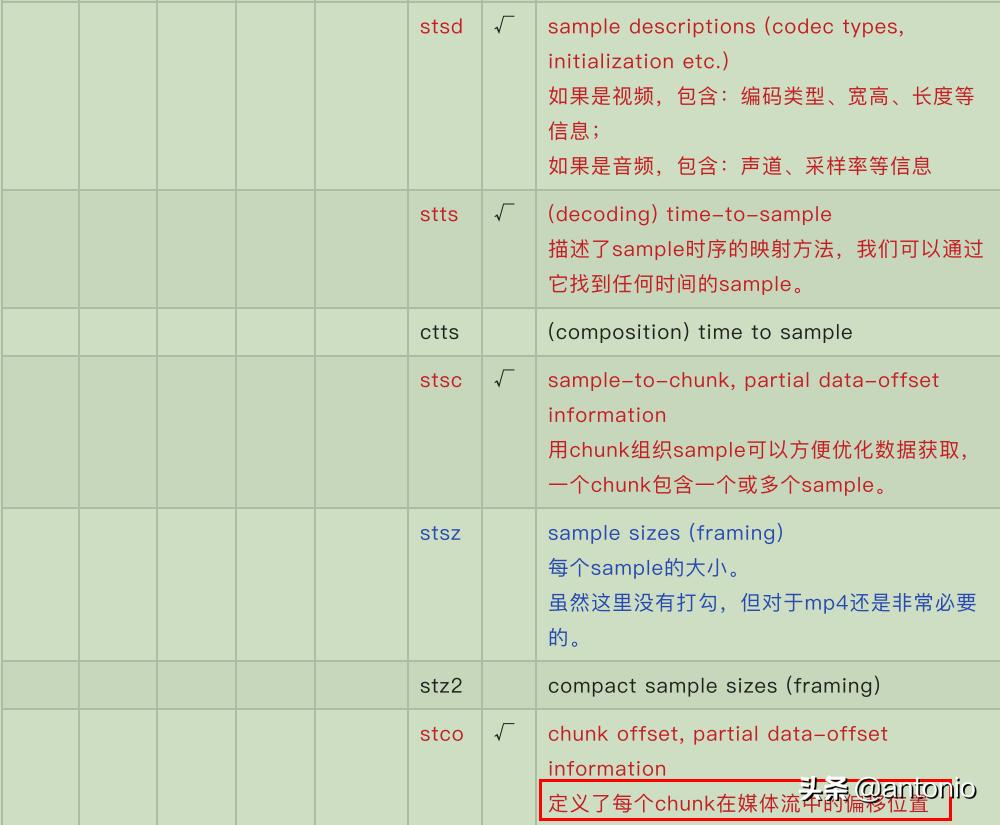Click '每个sample的大小。' line
Viewport: 1000px width, 825px height.
(644, 567)
